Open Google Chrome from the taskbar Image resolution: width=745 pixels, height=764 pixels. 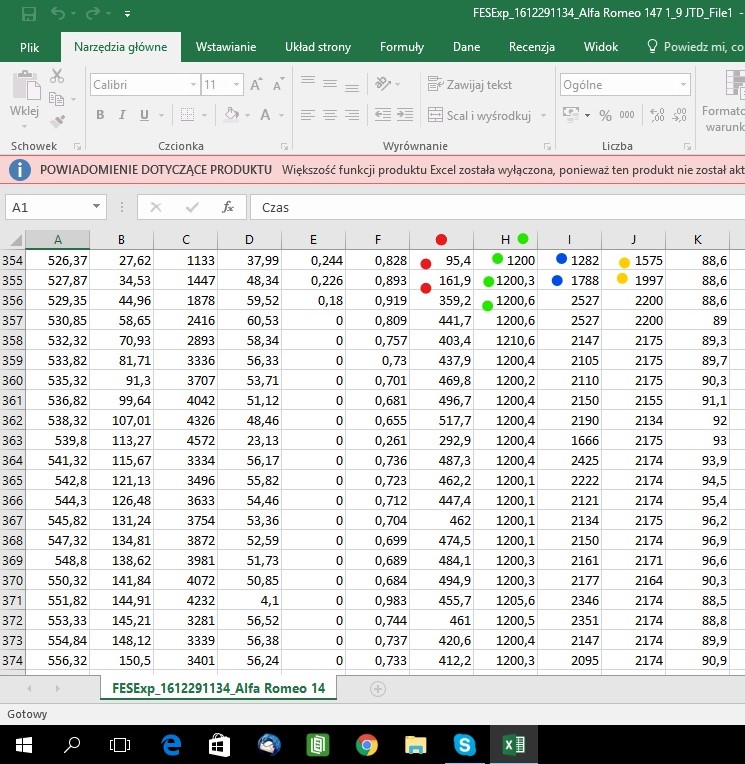[x=366, y=744]
